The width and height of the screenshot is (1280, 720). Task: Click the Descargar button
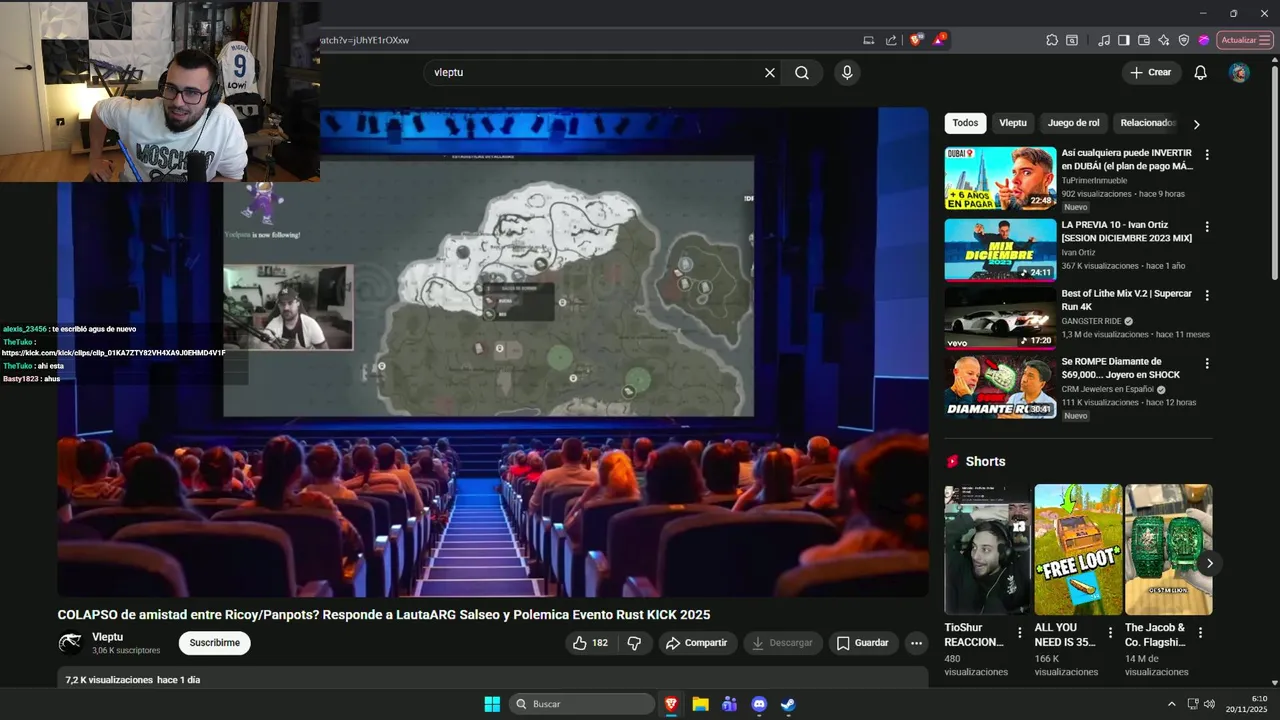[x=781, y=643]
